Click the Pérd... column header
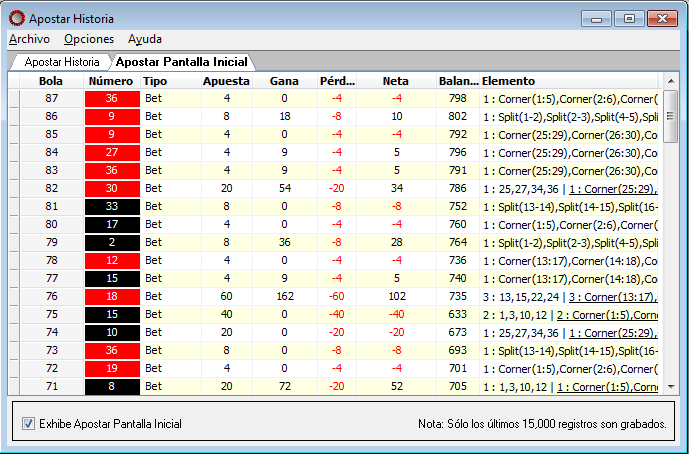The image size is (689, 454). (x=337, y=81)
